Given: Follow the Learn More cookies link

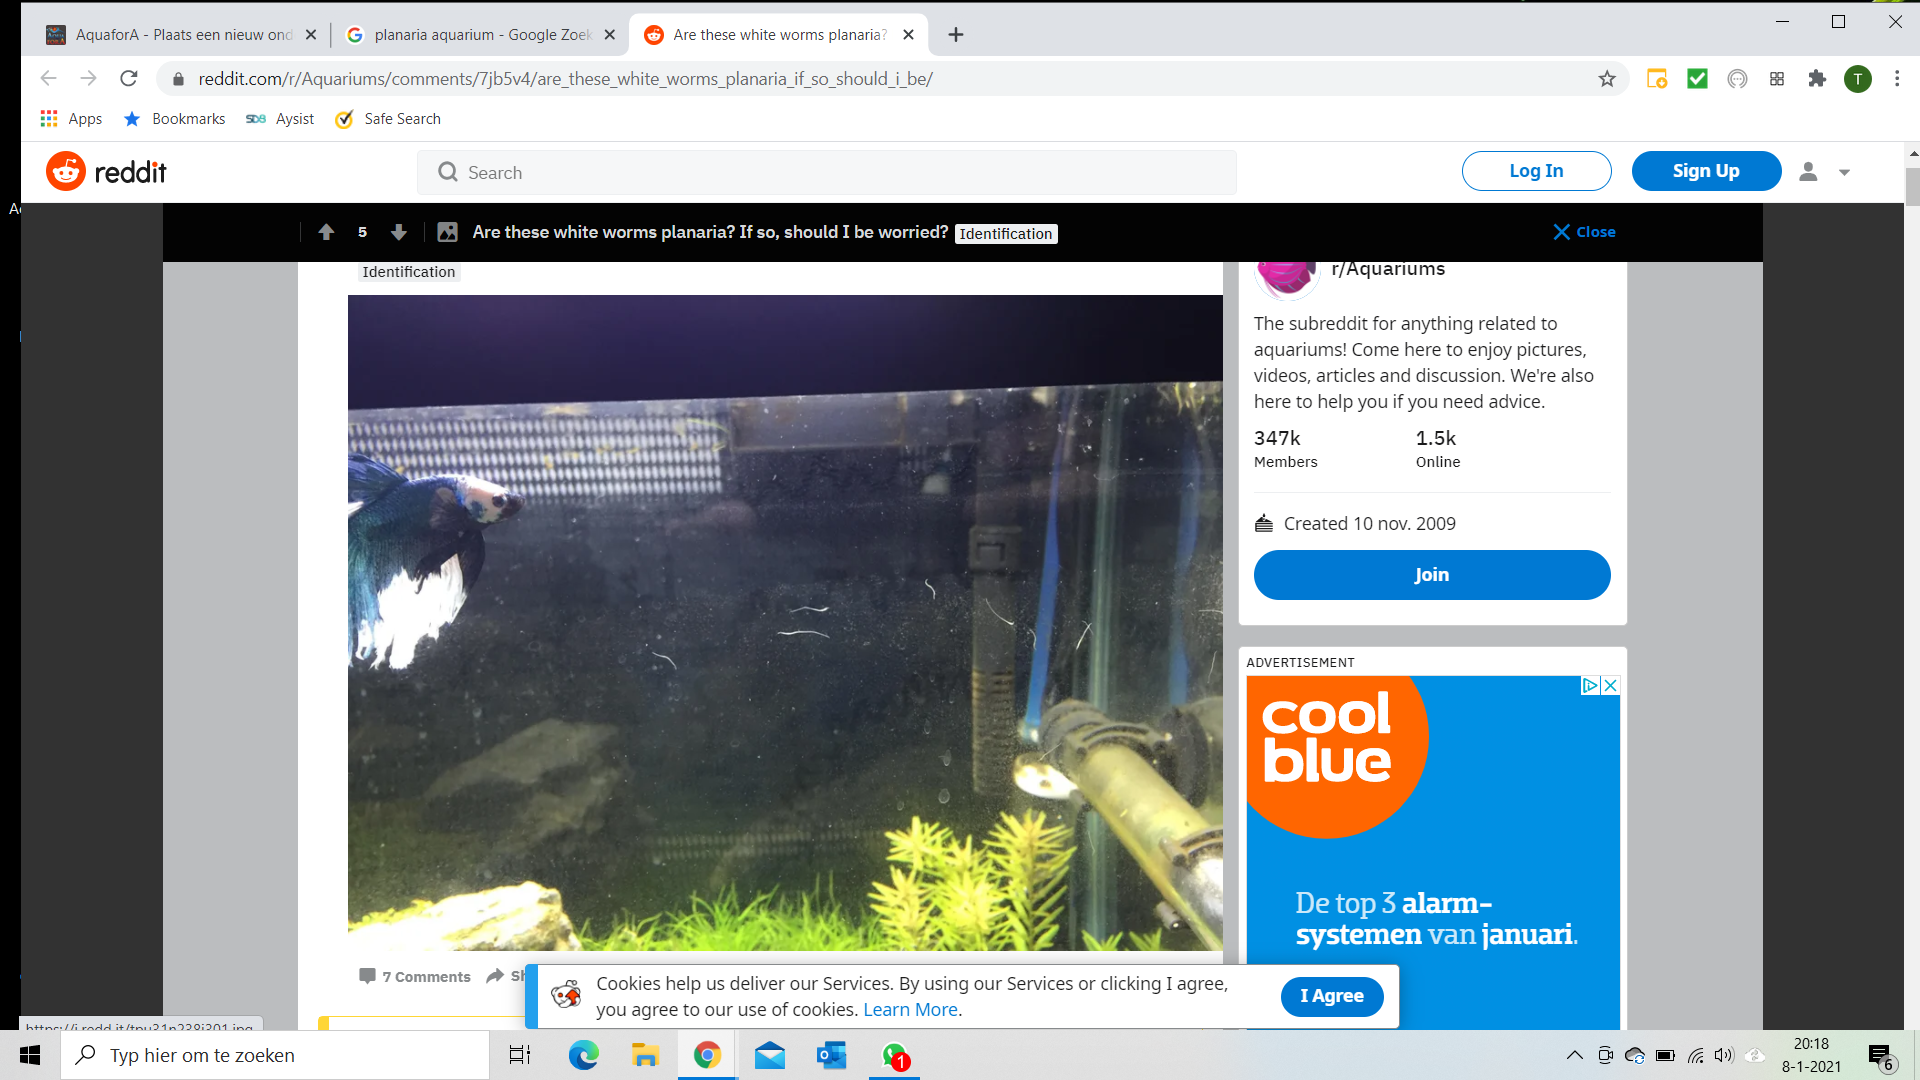Looking at the screenshot, I should pos(910,1010).
